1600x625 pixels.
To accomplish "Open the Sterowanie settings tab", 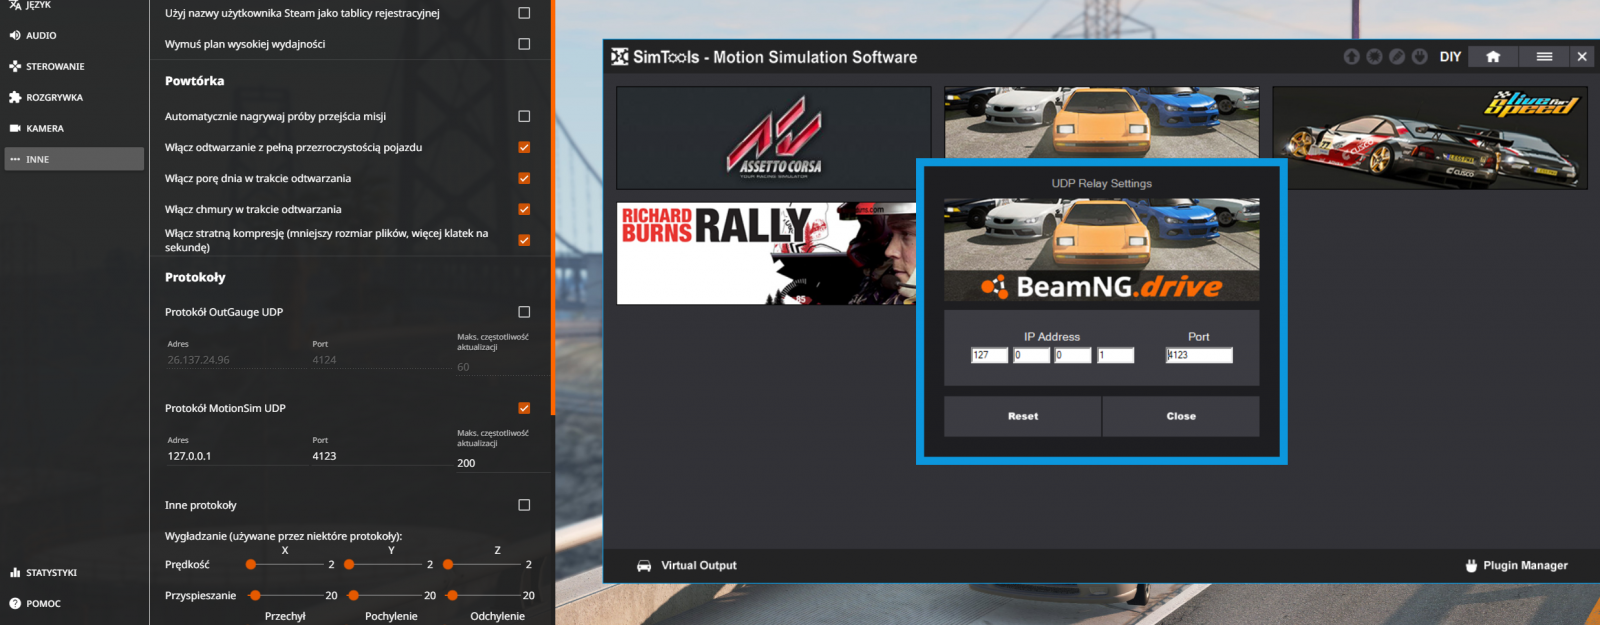I will point(73,66).
